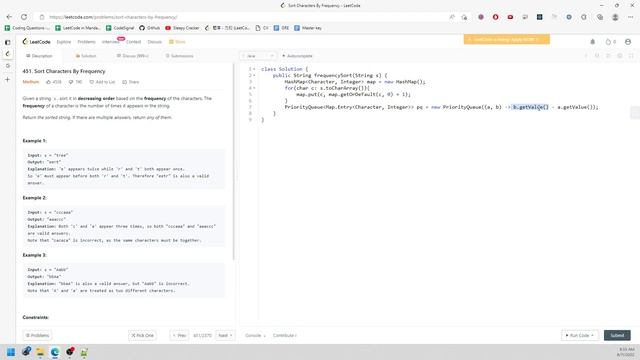Switch to the Submissions tab

180,56
